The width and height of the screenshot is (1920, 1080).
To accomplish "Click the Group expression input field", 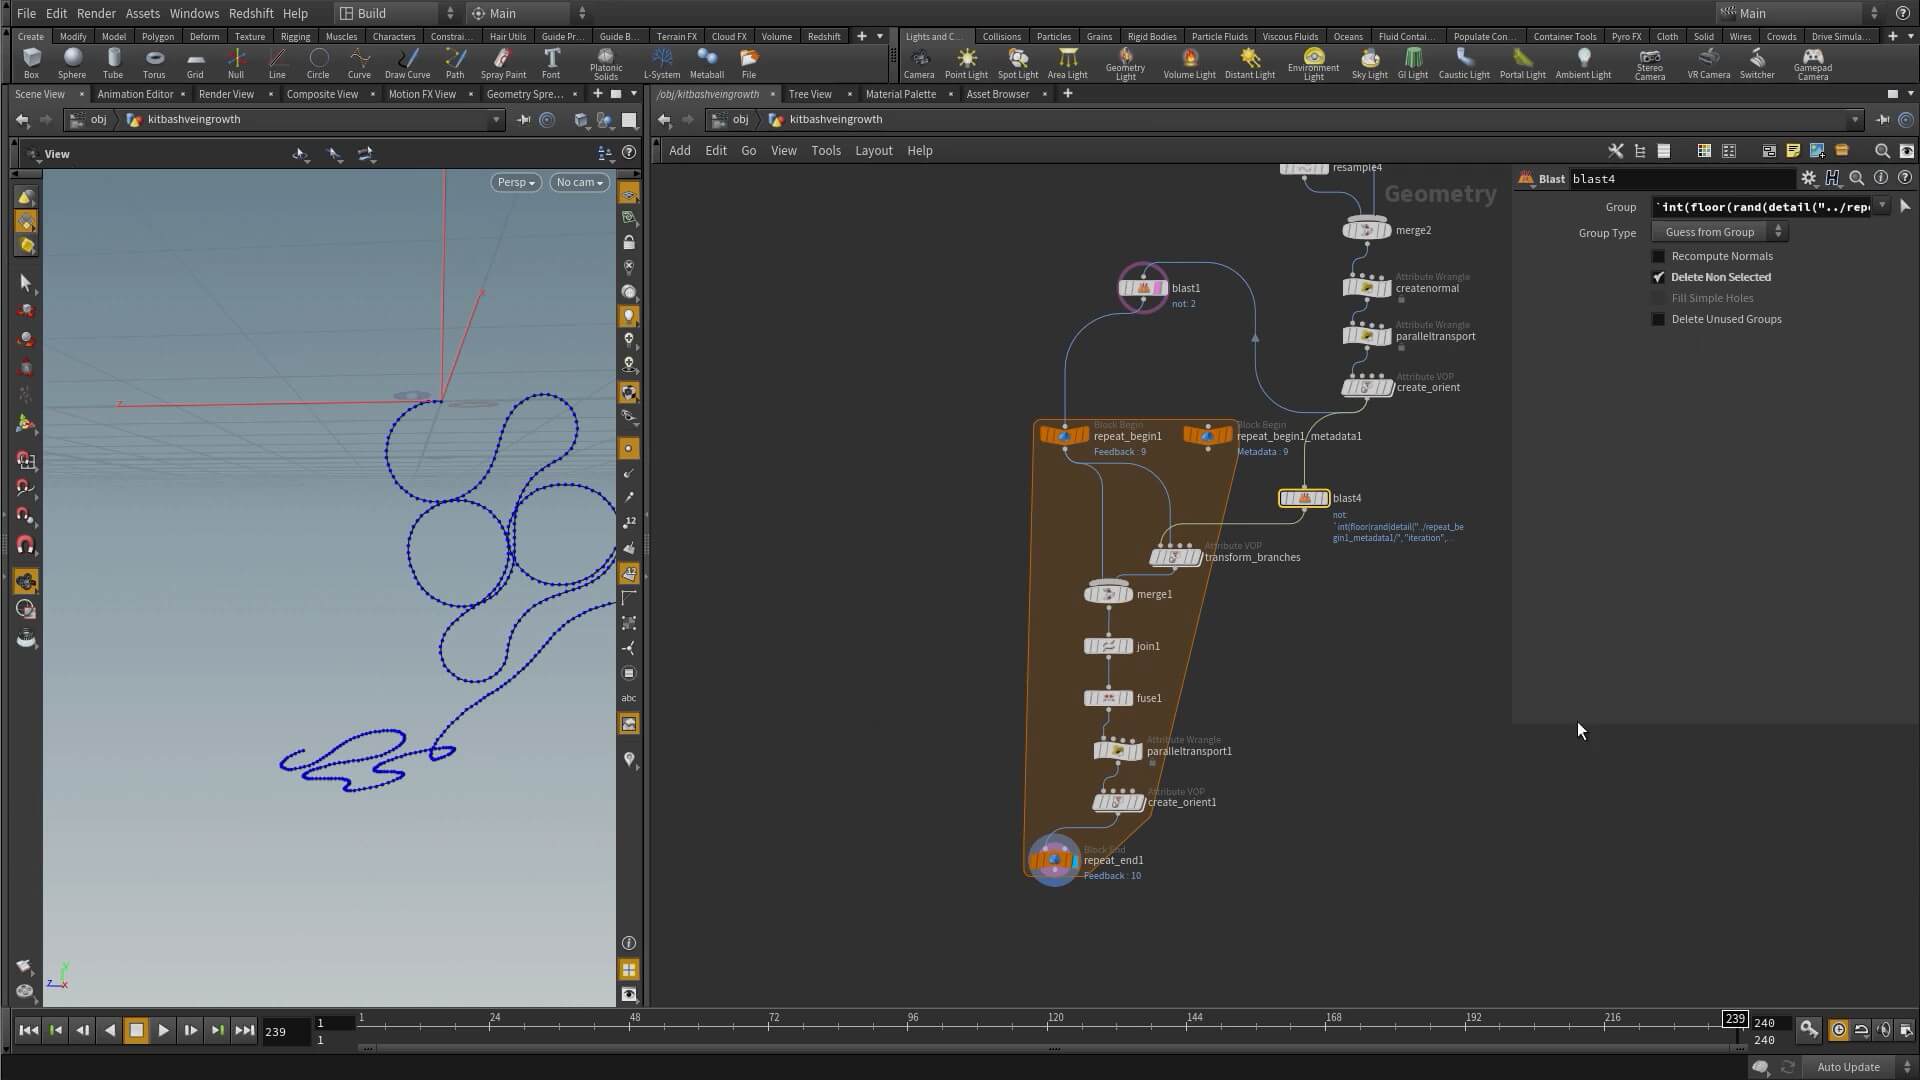I will click(x=1764, y=207).
